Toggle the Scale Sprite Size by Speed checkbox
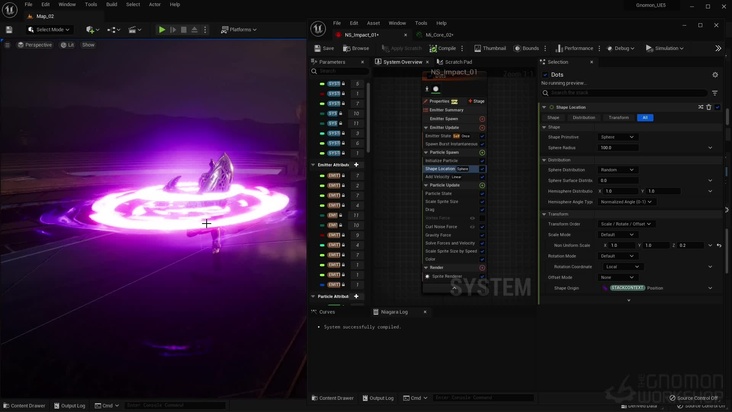732x412 pixels. click(x=482, y=251)
